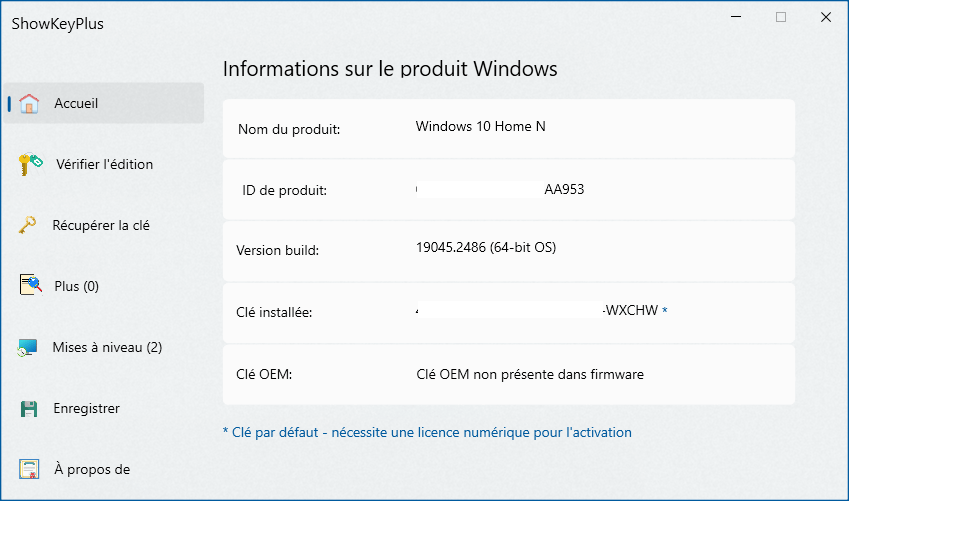Click the Clé par défaut footnote
This screenshot has width=960, height=540.
(x=427, y=432)
